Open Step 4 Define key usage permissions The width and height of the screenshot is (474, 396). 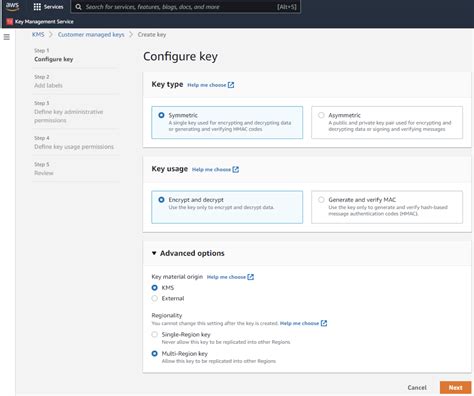coord(74,147)
